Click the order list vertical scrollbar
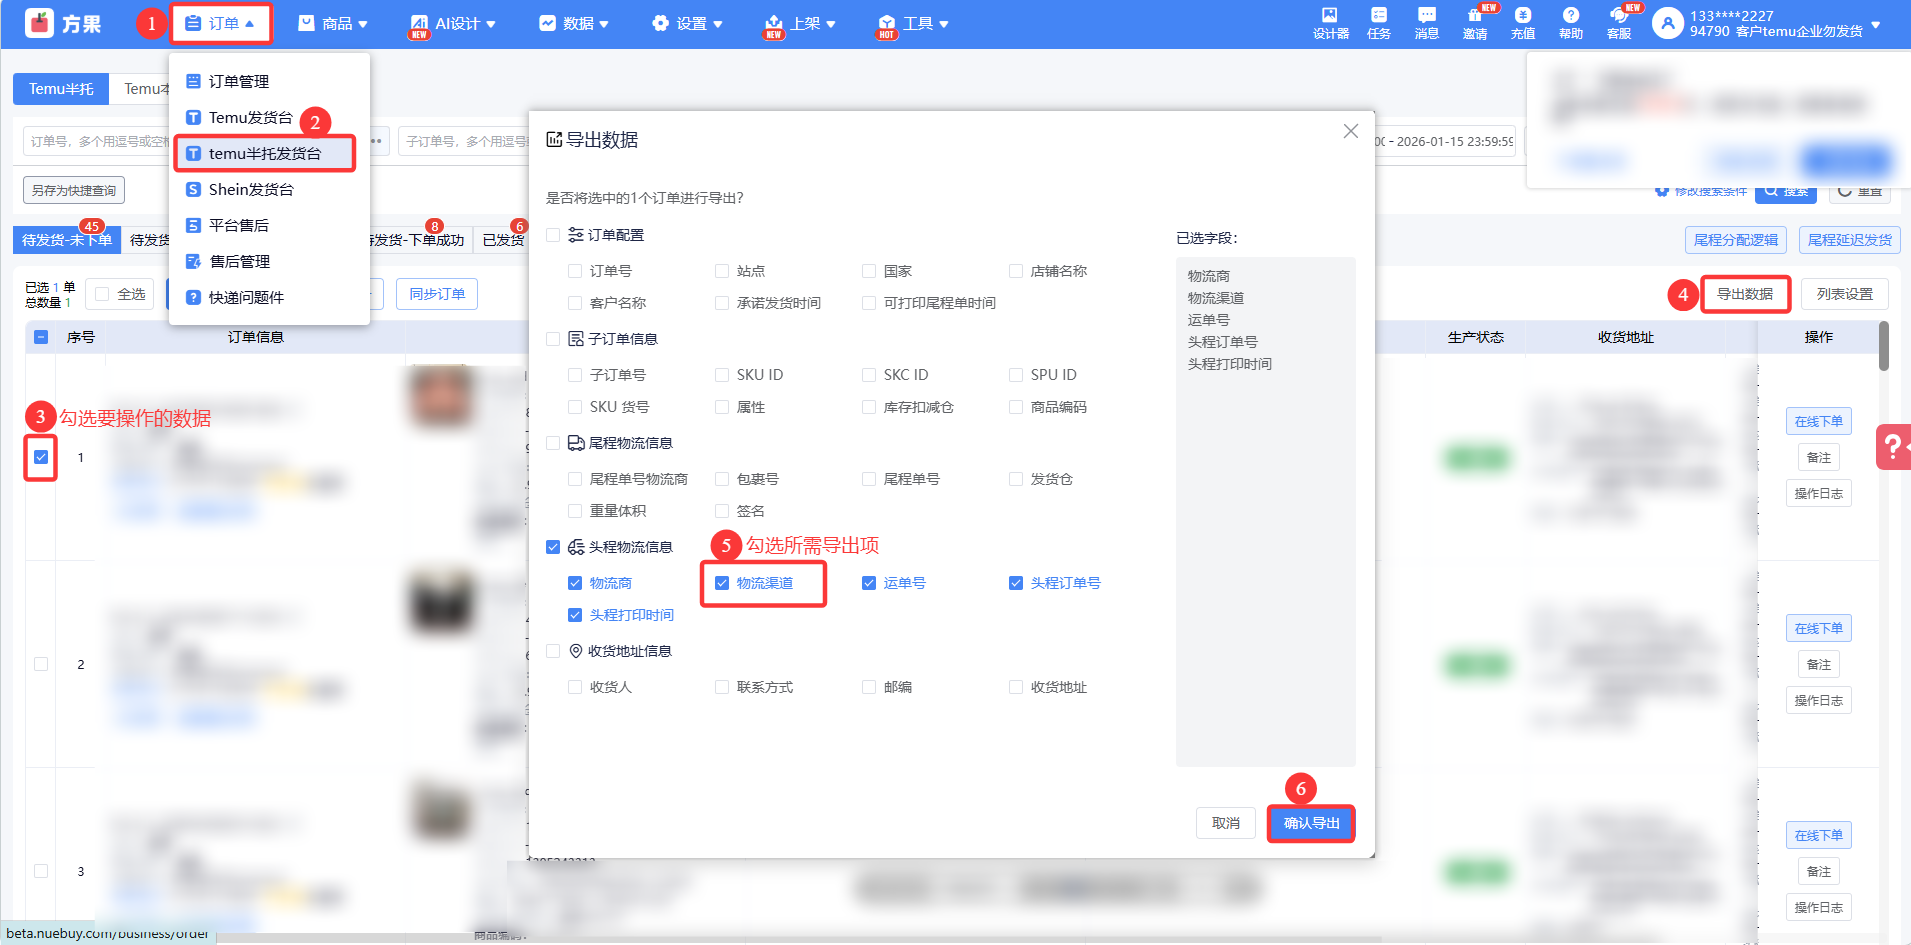The width and height of the screenshot is (1911, 945). pos(1884,347)
